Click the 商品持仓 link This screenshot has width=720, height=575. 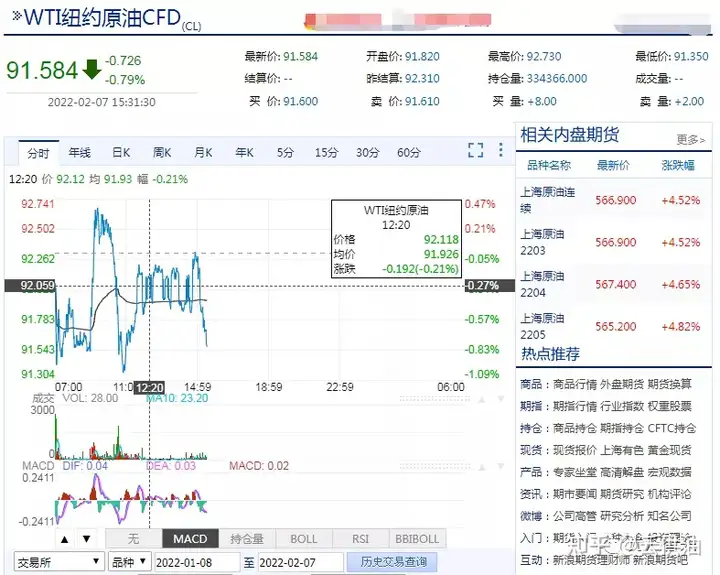(574, 428)
